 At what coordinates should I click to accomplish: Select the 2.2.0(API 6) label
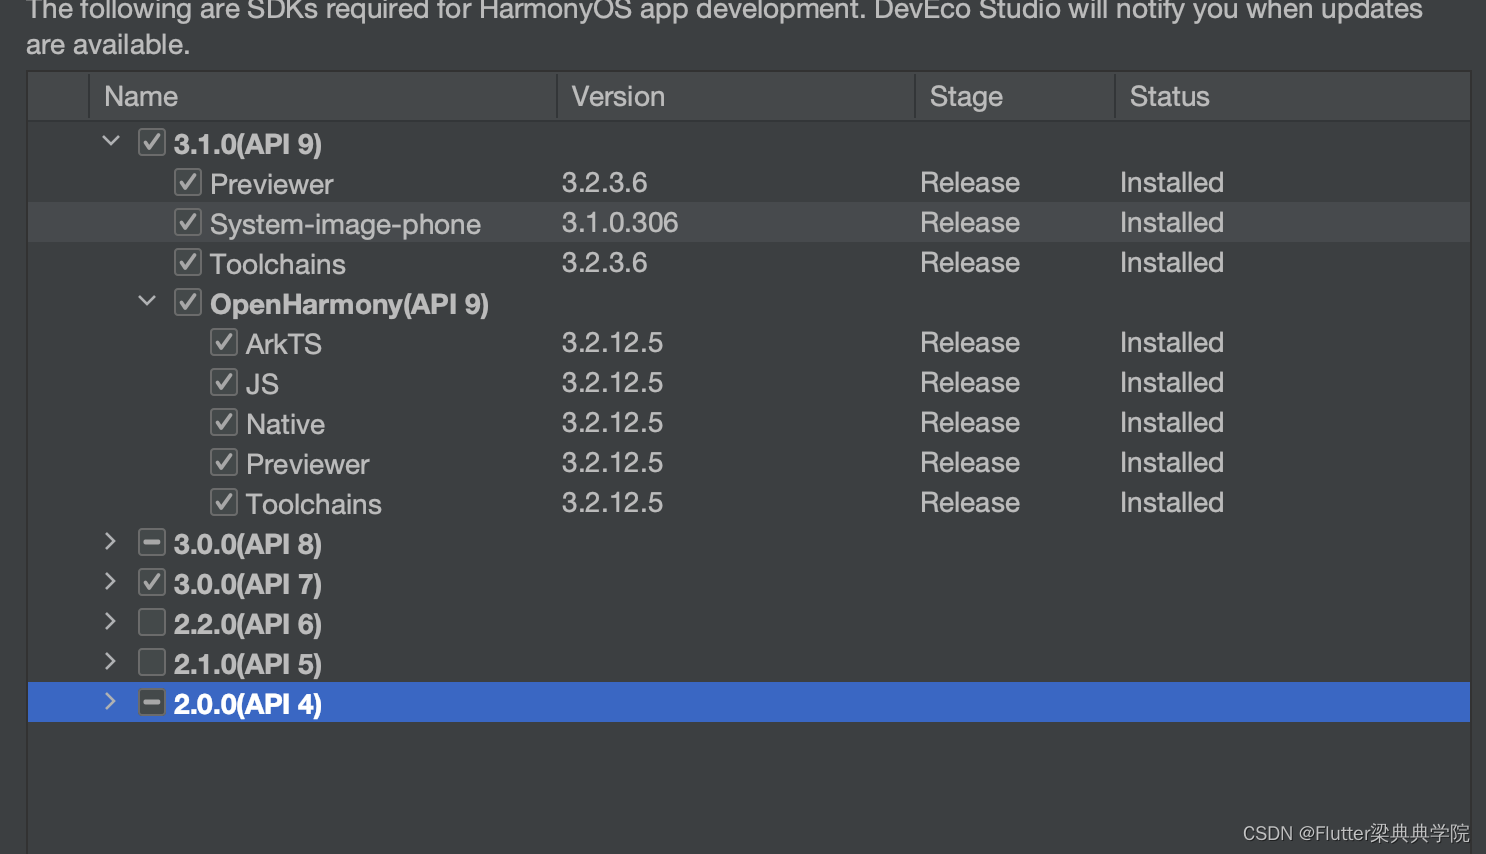248,624
